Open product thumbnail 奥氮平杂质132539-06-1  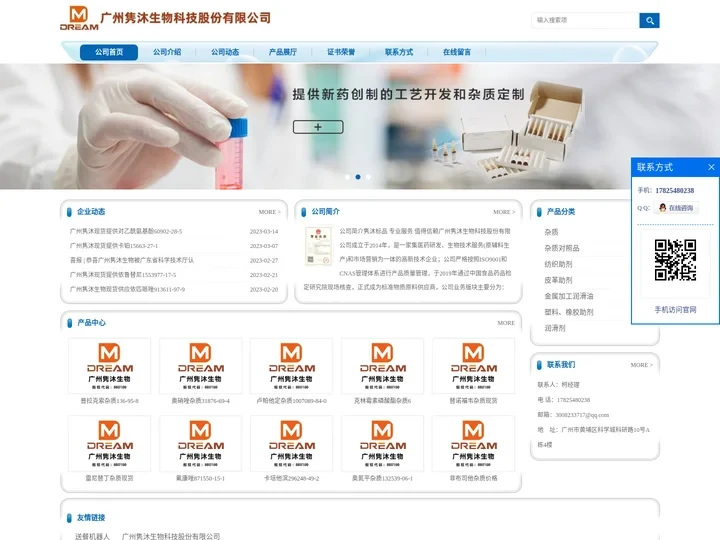[x=382, y=444]
